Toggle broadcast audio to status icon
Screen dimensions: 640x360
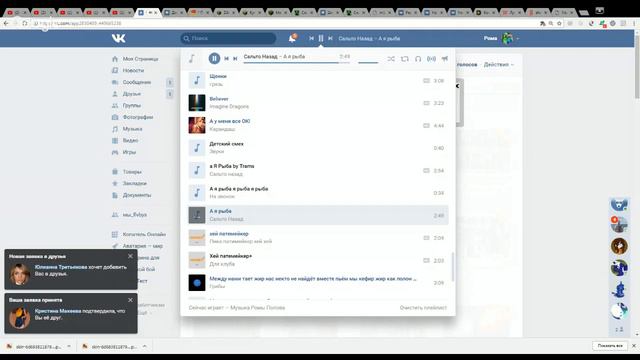431,59
